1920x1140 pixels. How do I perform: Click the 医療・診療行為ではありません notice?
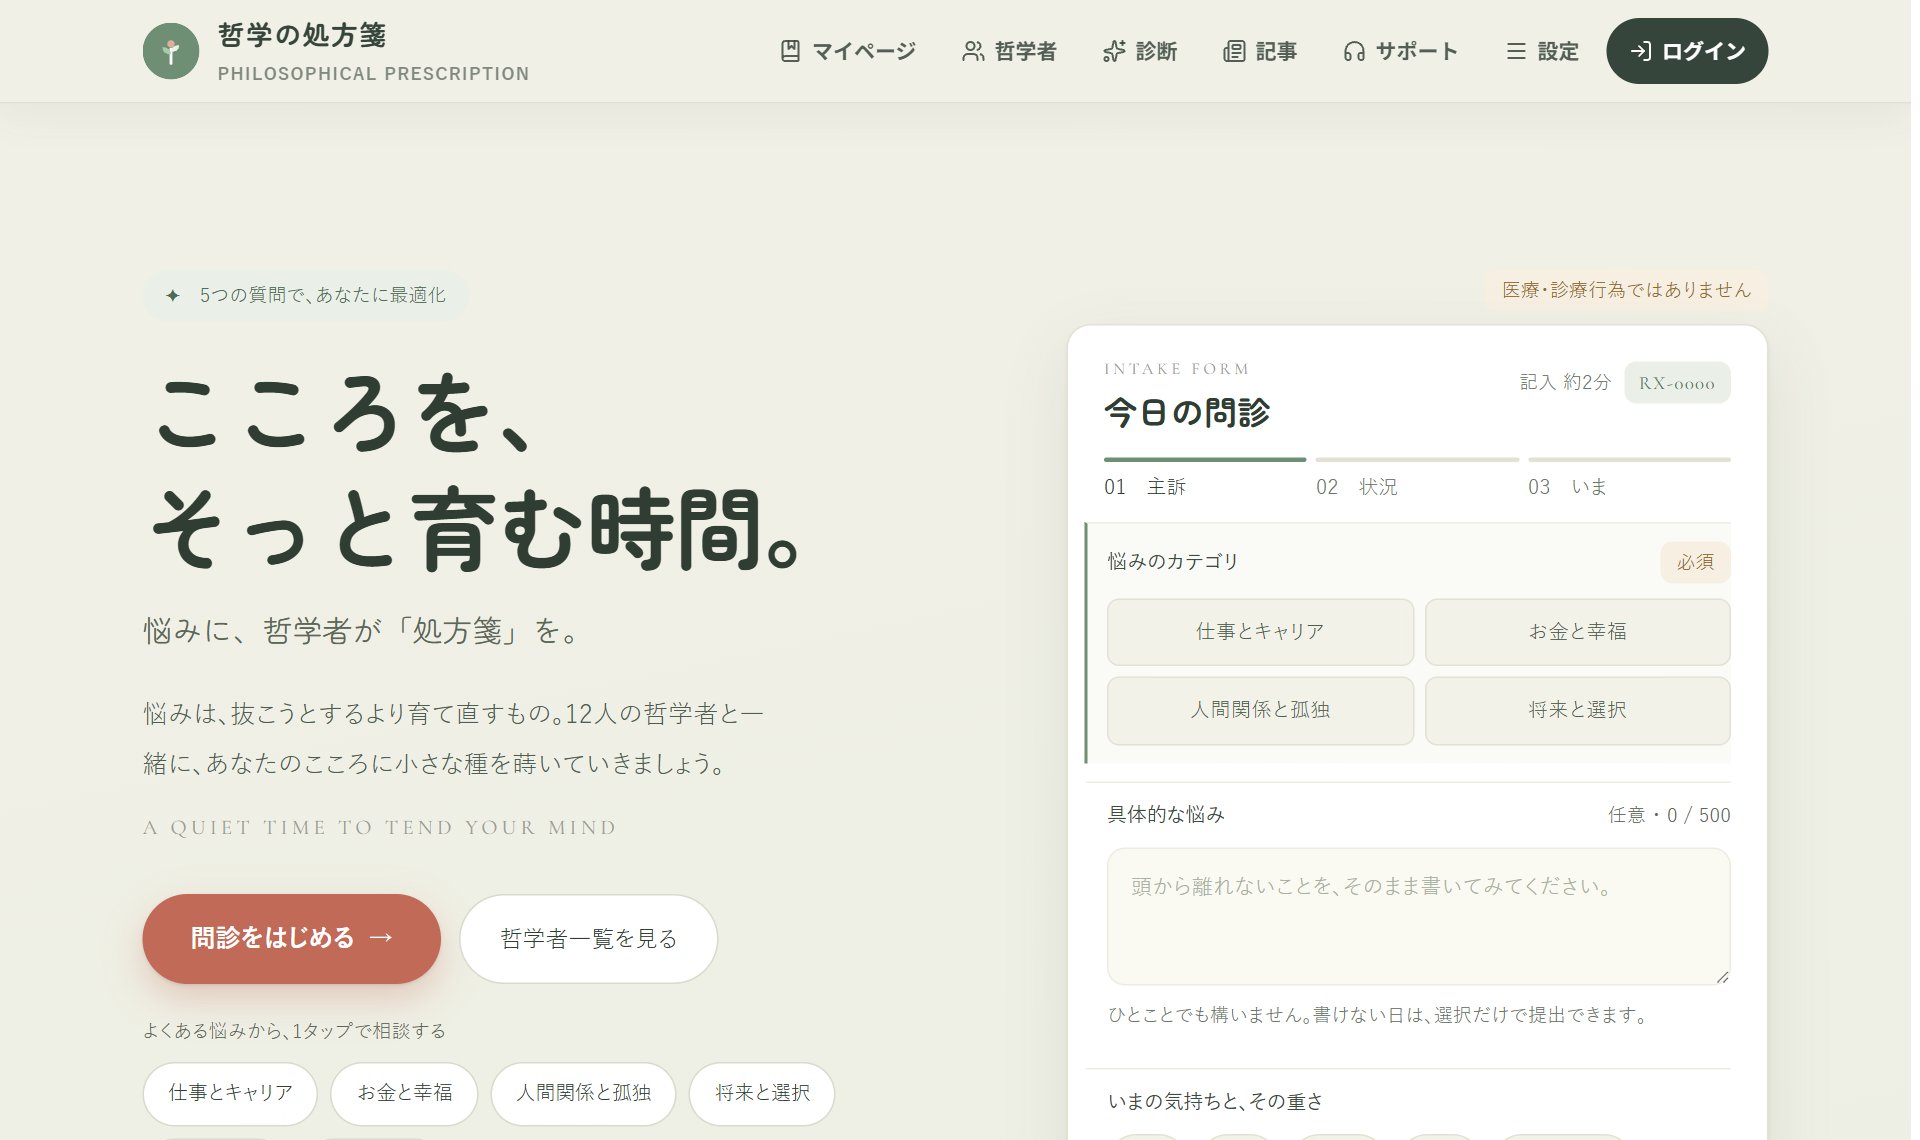(x=1626, y=290)
